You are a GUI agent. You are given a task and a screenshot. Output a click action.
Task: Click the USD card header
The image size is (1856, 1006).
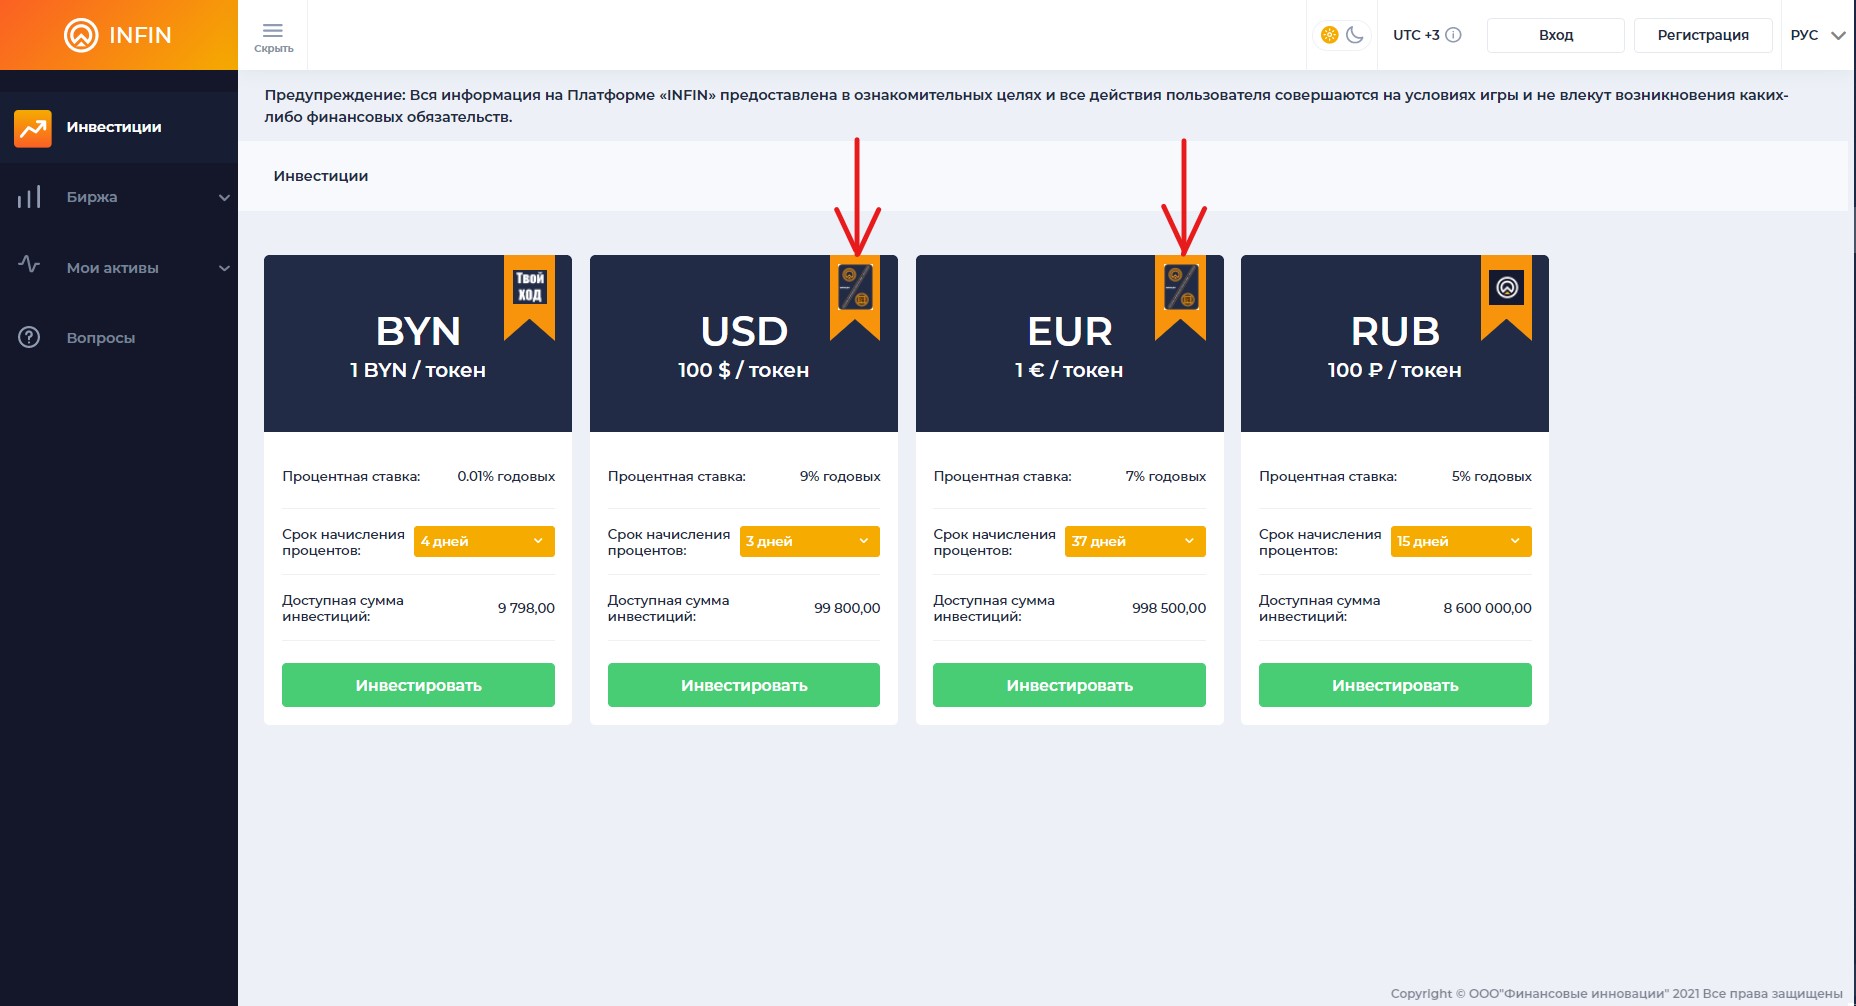coord(744,344)
